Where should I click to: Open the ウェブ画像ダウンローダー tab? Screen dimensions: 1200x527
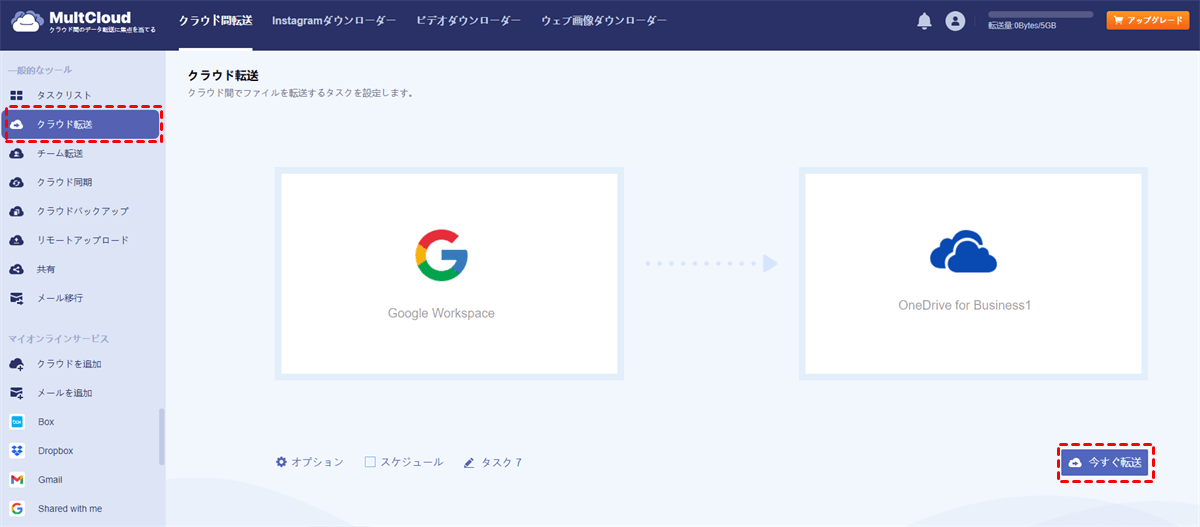coord(603,21)
